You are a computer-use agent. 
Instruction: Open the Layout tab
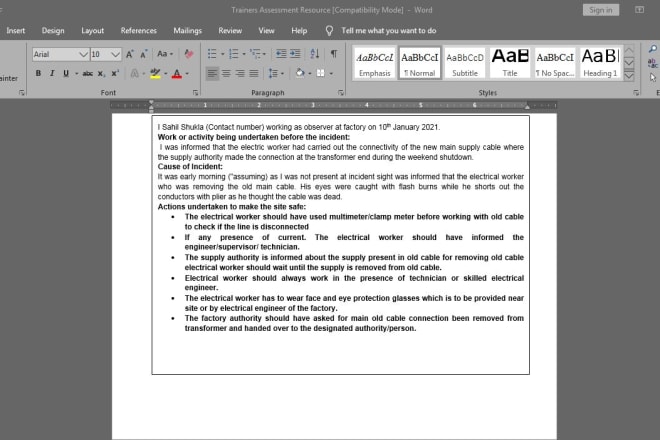[x=93, y=31]
